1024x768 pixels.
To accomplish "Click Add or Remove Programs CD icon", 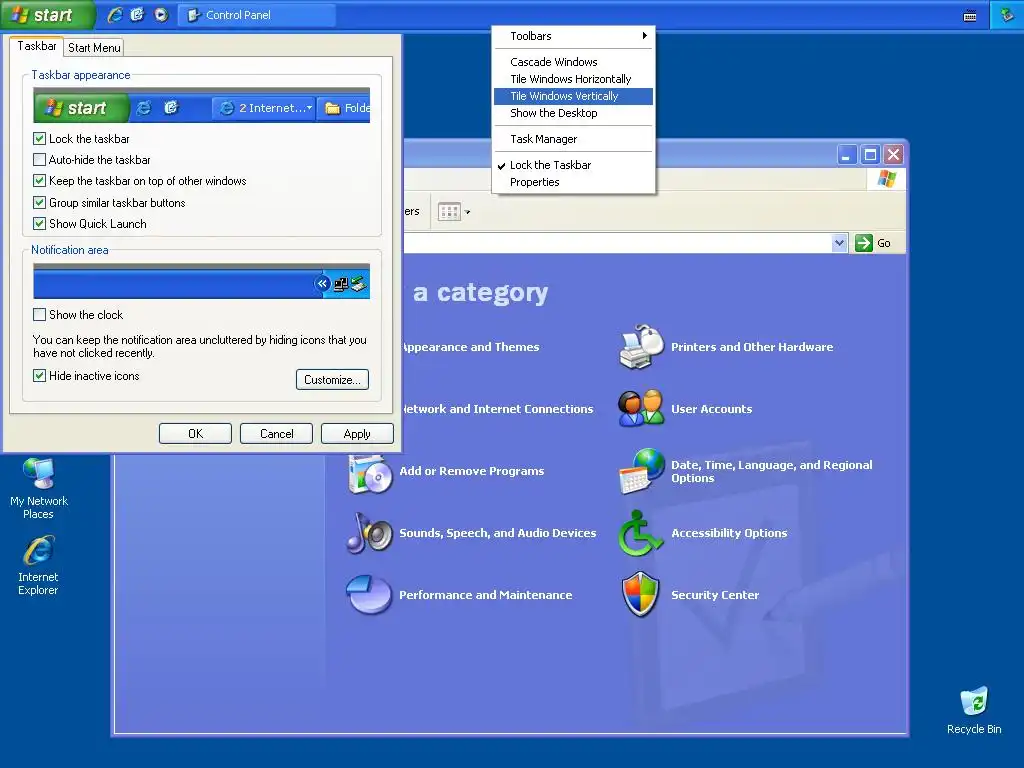I will click(x=370, y=473).
